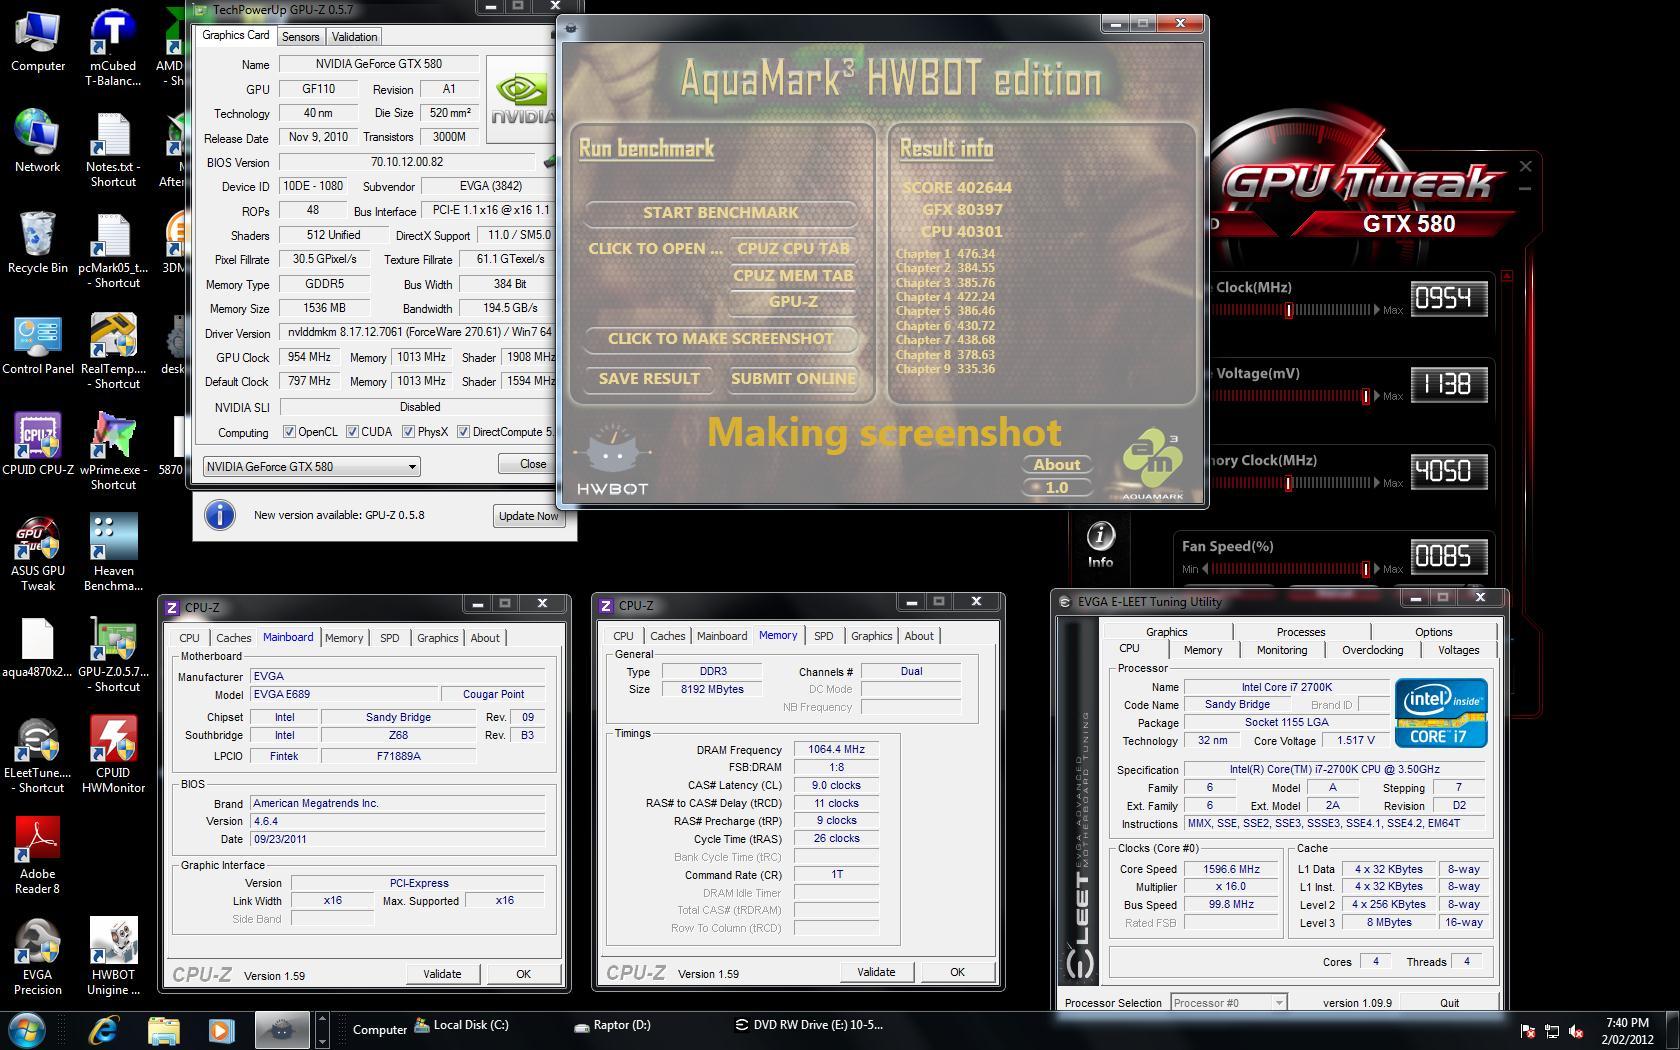Image resolution: width=1680 pixels, height=1050 pixels.
Task: Click About button in AquaMark
Action: [1056, 464]
